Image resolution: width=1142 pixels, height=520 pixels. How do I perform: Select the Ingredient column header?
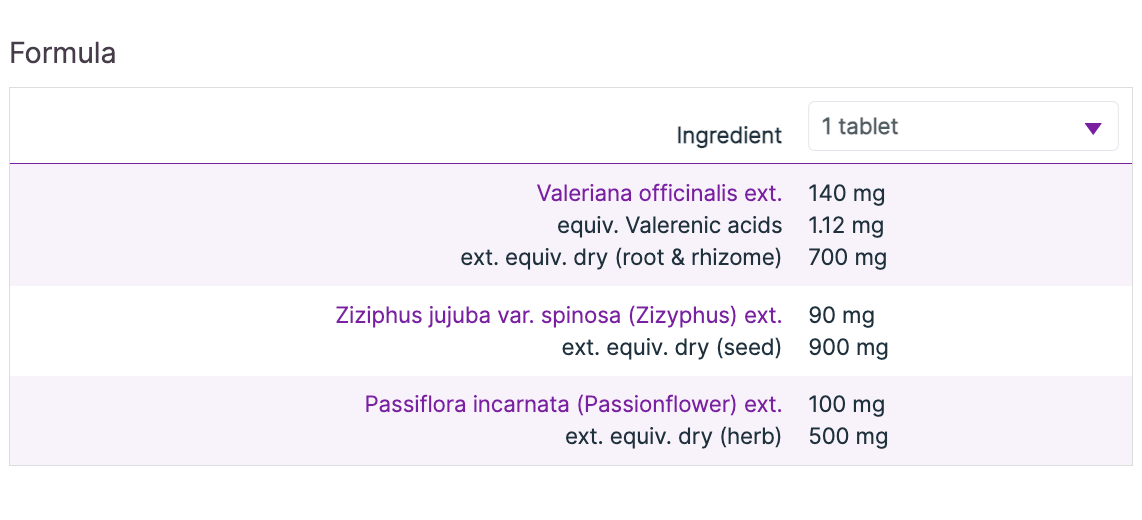[x=729, y=135]
